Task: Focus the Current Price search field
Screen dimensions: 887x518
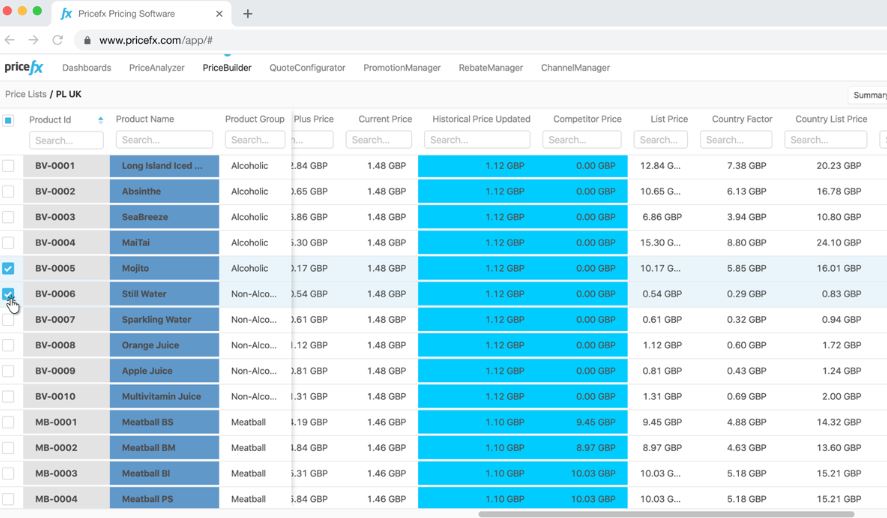Action: coord(378,140)
